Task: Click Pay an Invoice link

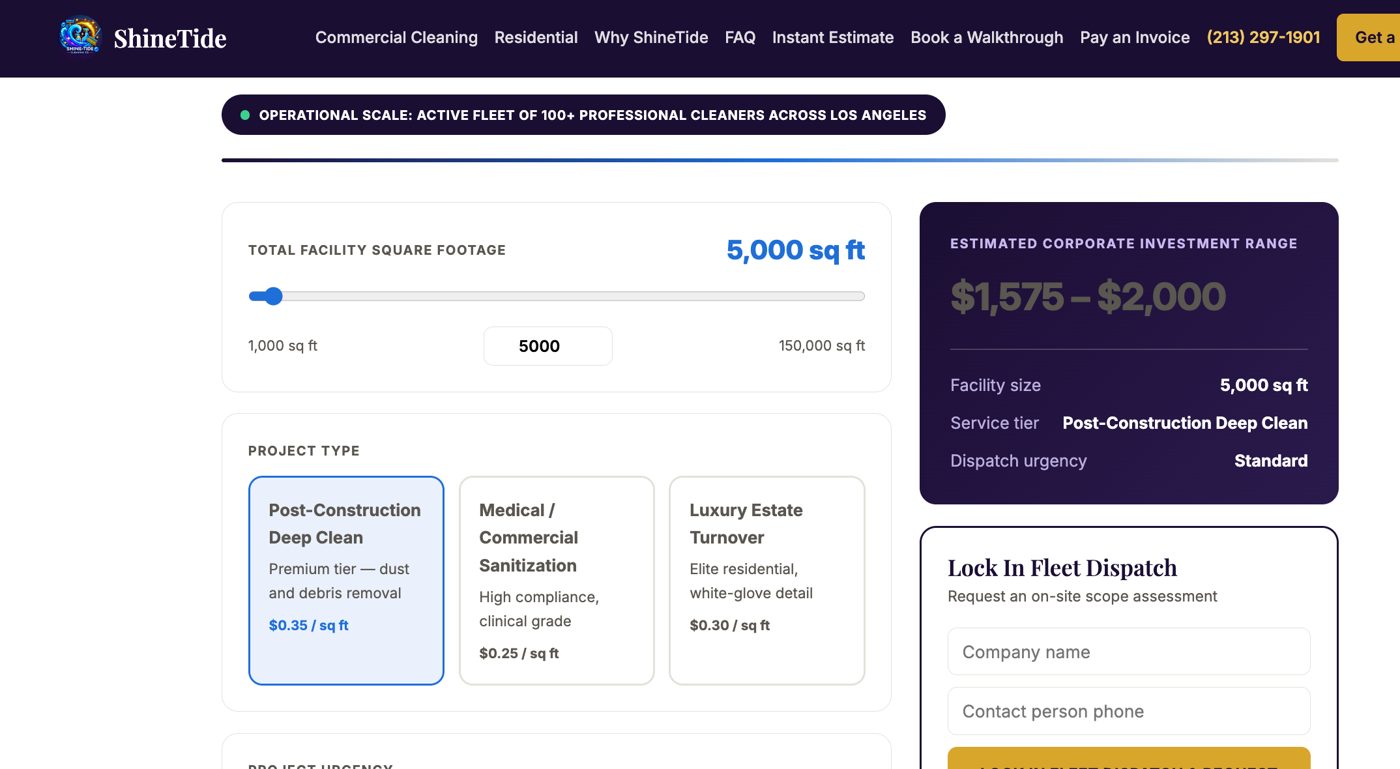Action: coord(1135,37)
